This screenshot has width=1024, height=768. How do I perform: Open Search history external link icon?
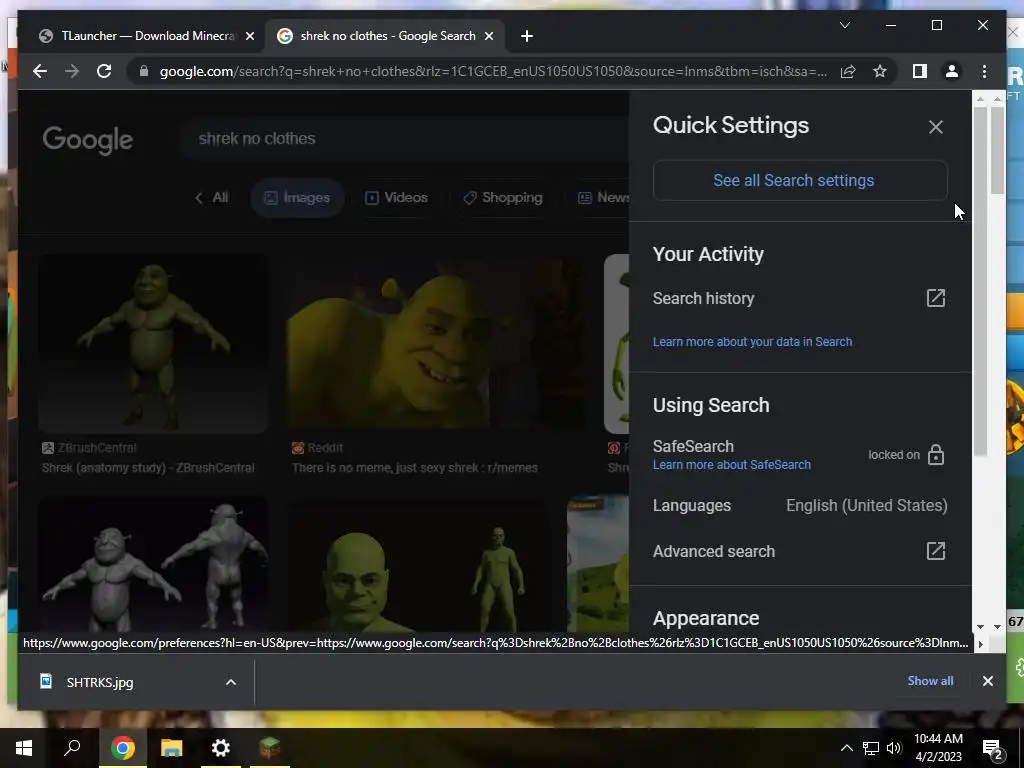pyautogui.click(x=936, y=298)
